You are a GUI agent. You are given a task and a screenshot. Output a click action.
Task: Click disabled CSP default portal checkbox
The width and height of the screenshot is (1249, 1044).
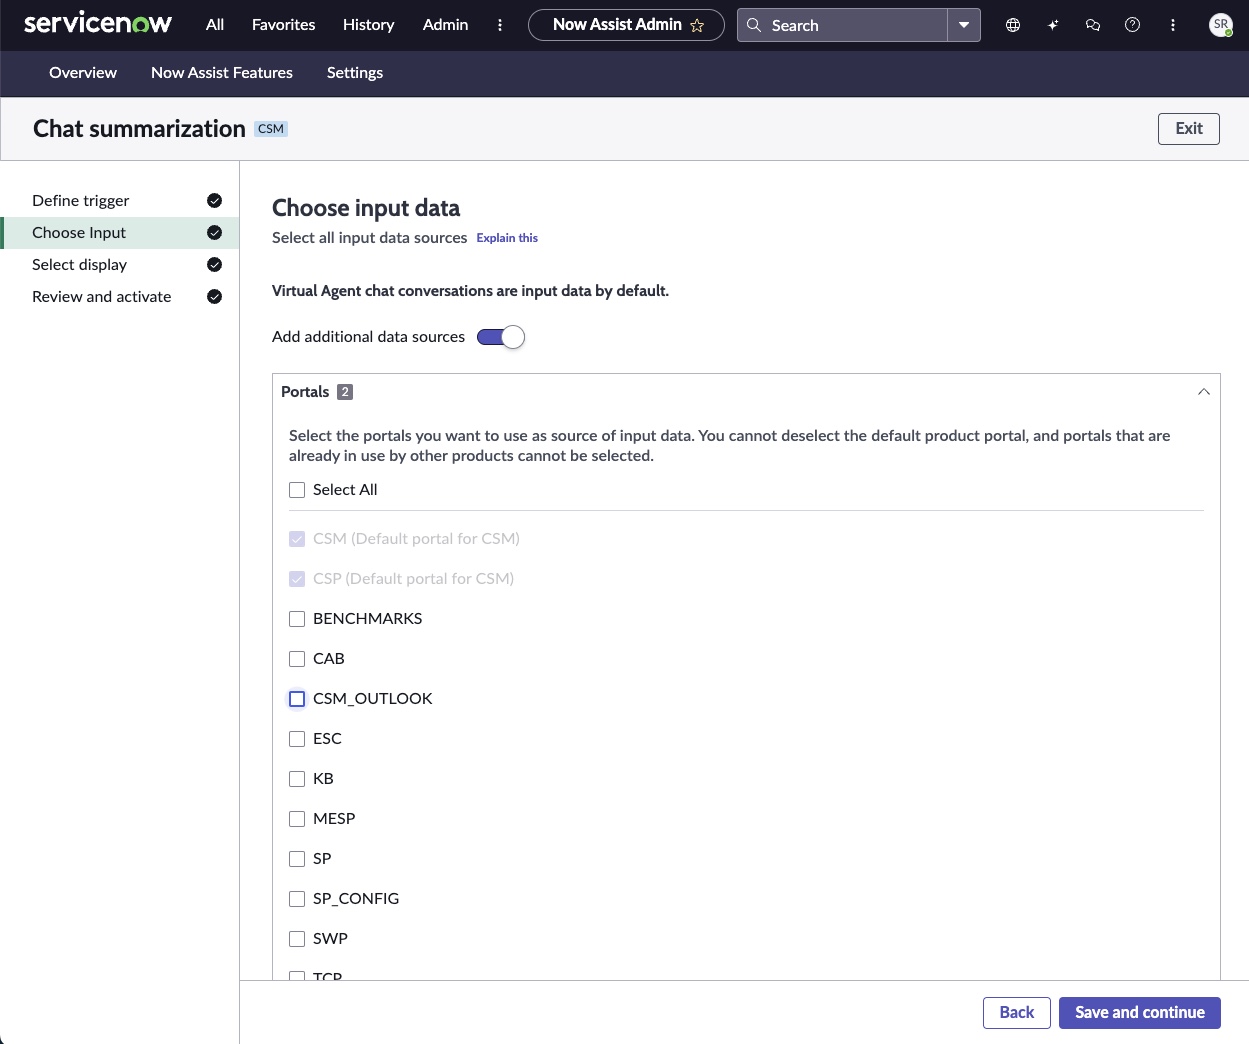(297, 579)
